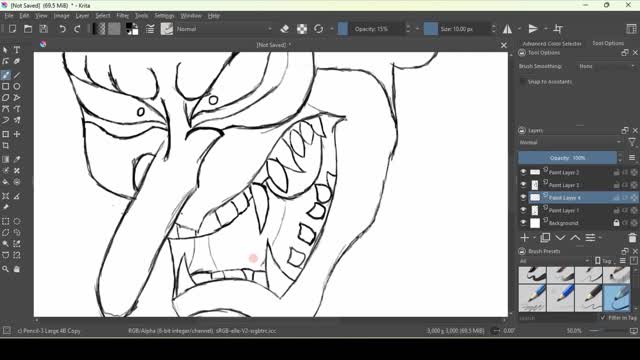
Task: Delete the selected layer trash button
Action: (632, 238)
